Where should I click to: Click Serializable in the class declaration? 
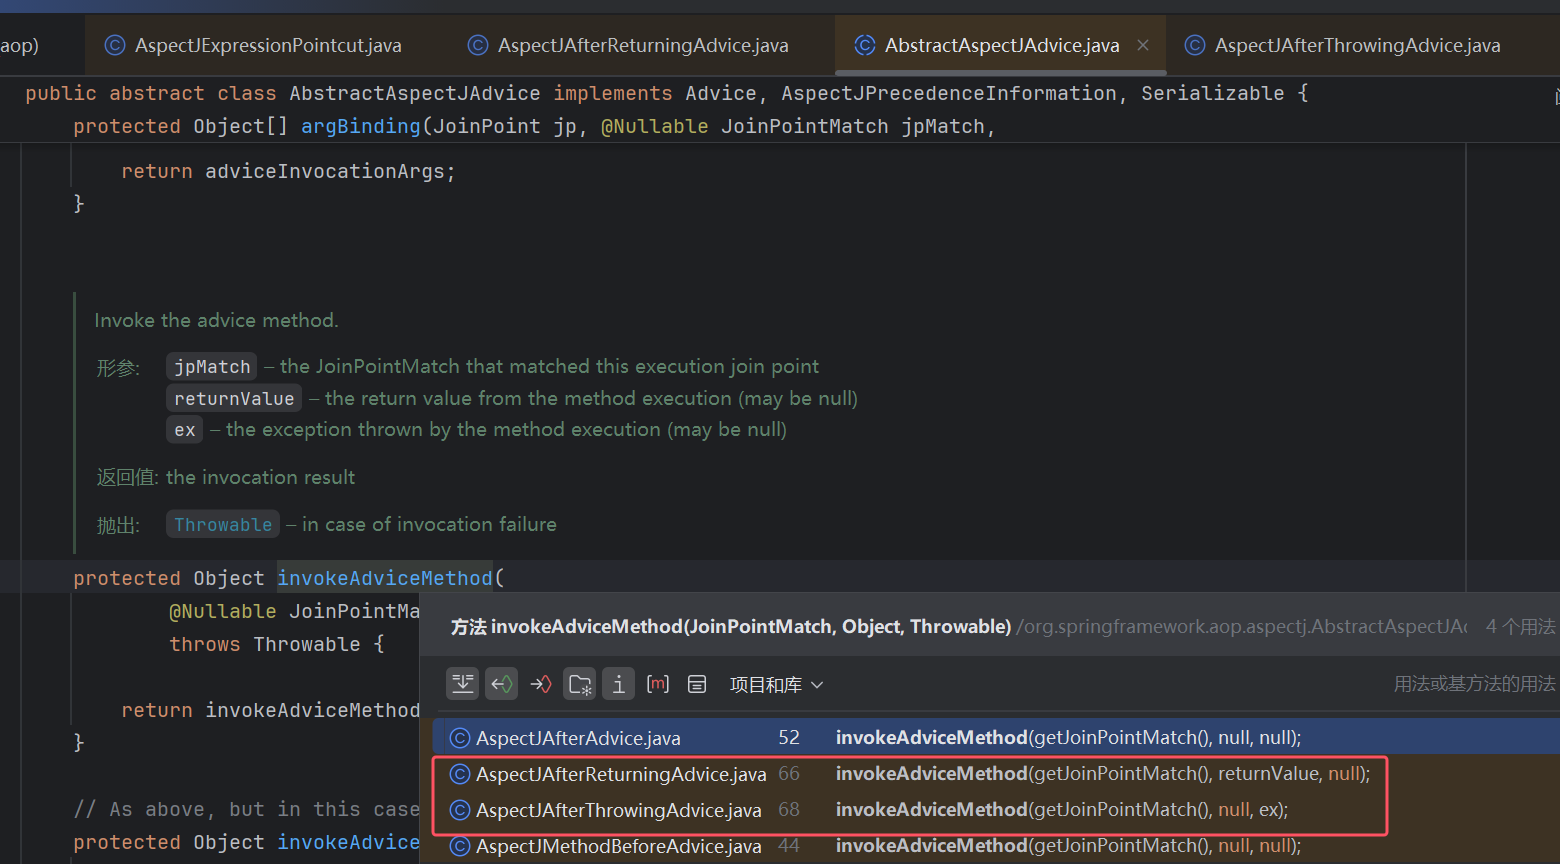1213,93
